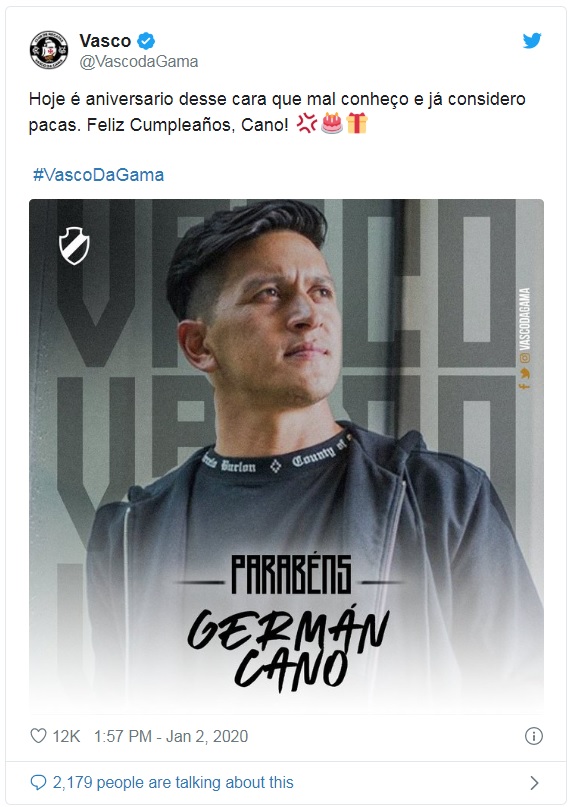Click the Vasco account name
The image size is (571, 807).
(105, 41)
